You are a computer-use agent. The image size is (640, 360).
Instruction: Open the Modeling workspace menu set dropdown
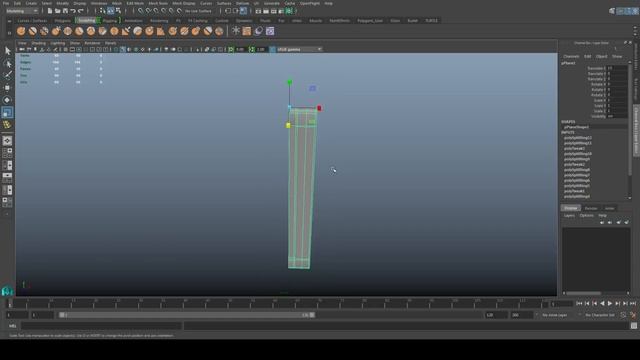[x=22, y=11]
